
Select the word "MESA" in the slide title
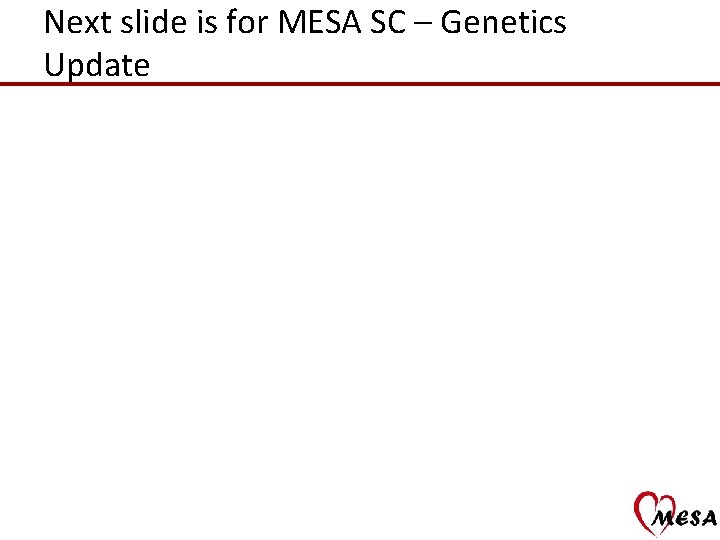[320, 22]
